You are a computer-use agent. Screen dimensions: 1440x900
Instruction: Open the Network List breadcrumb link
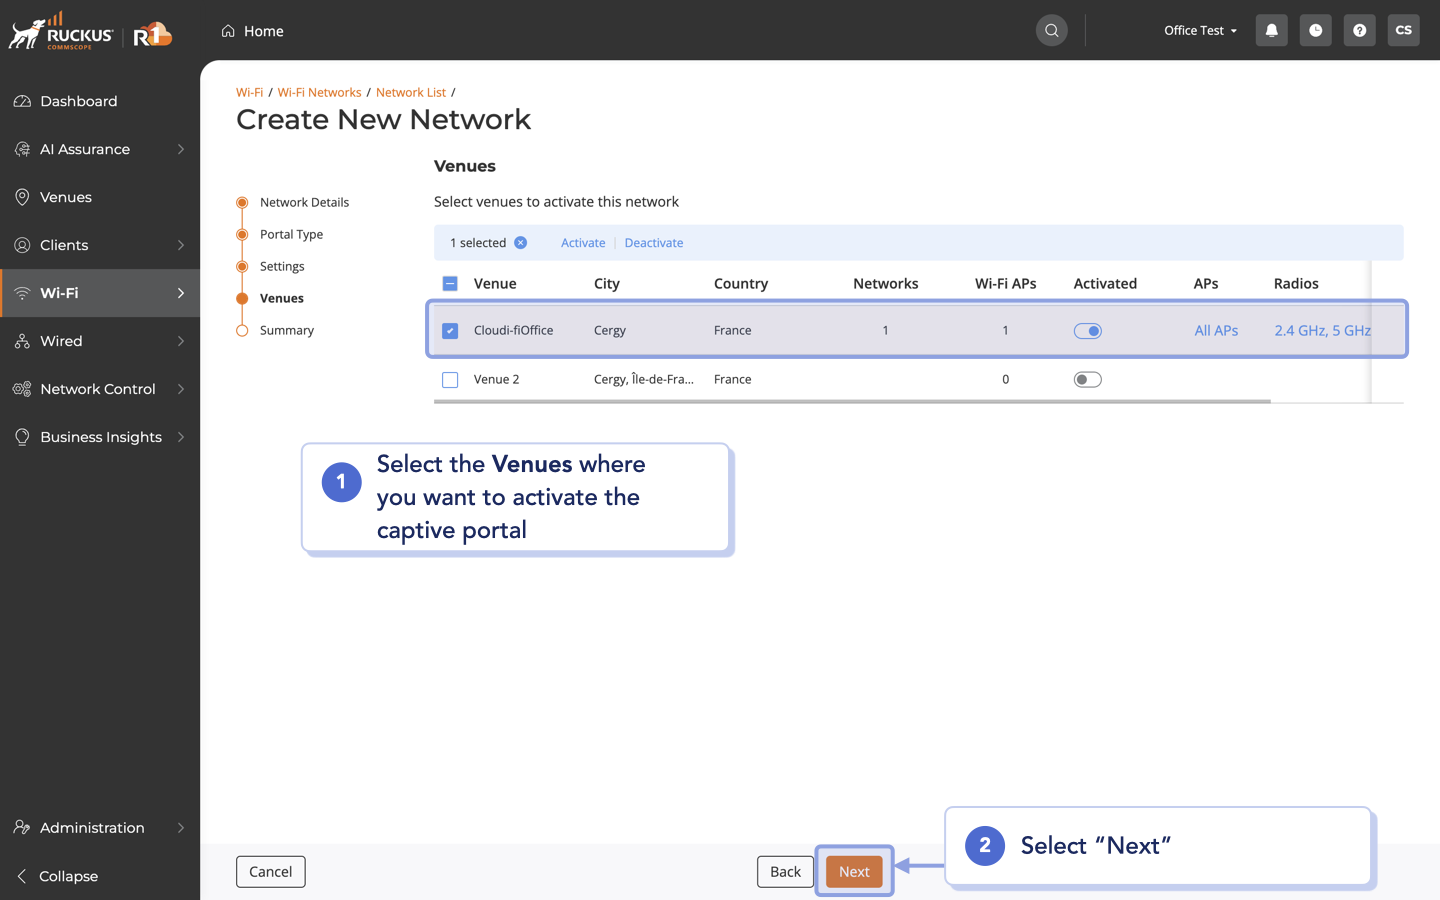click(x=411, y=92)
